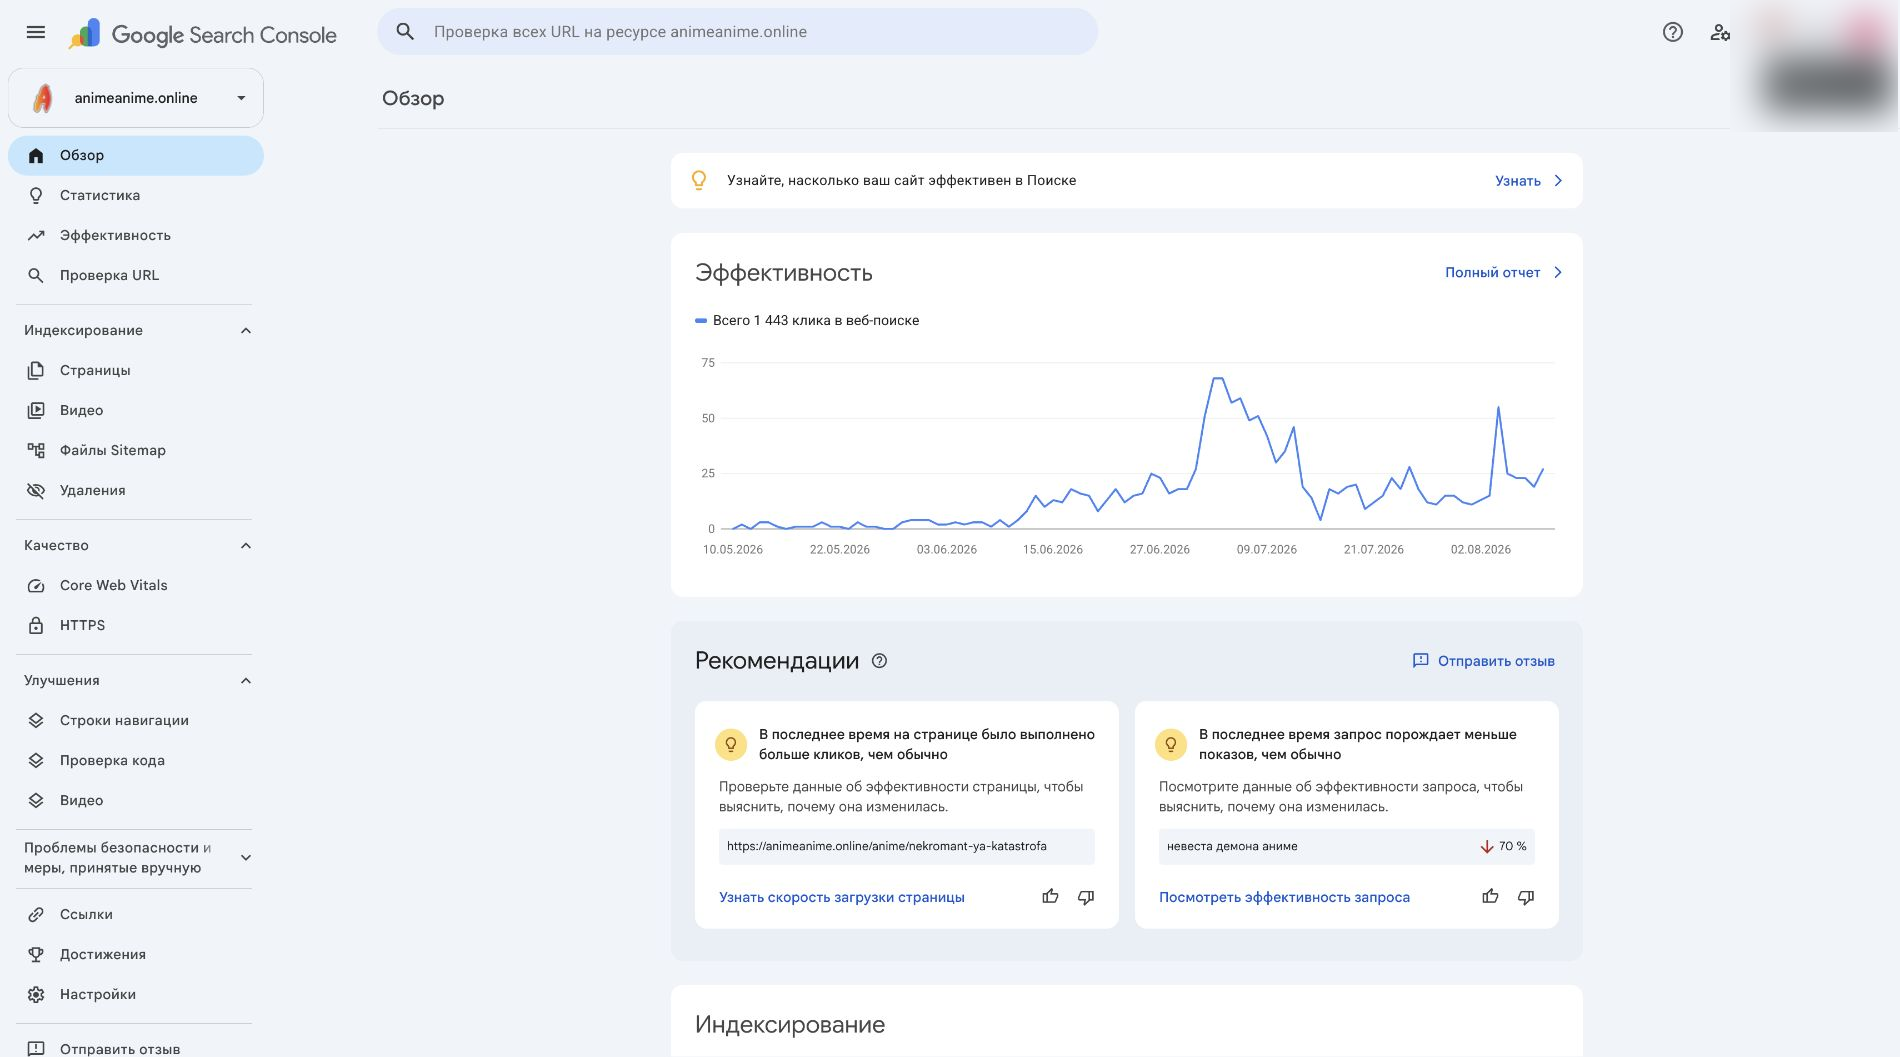Open user and permissions settings icon
1900x1057 pixels.
pyautogui.click(x=1719, y=32)
